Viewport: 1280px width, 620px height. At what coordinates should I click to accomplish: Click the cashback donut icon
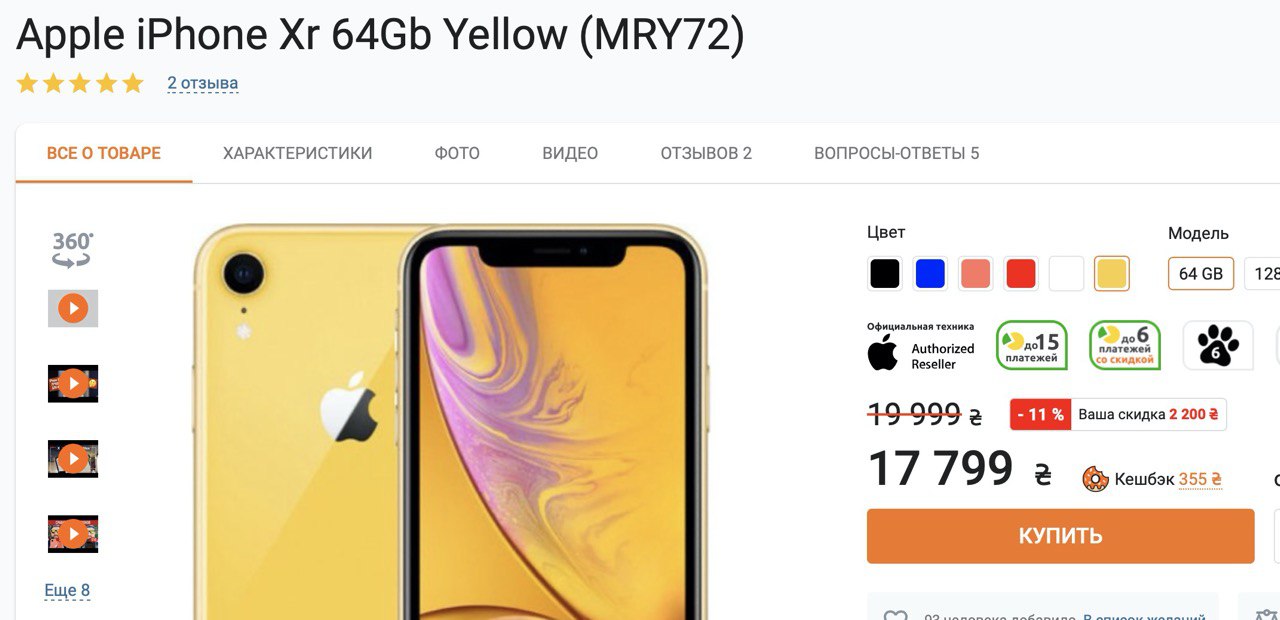pyautogui.click(x=1096, y=479)
